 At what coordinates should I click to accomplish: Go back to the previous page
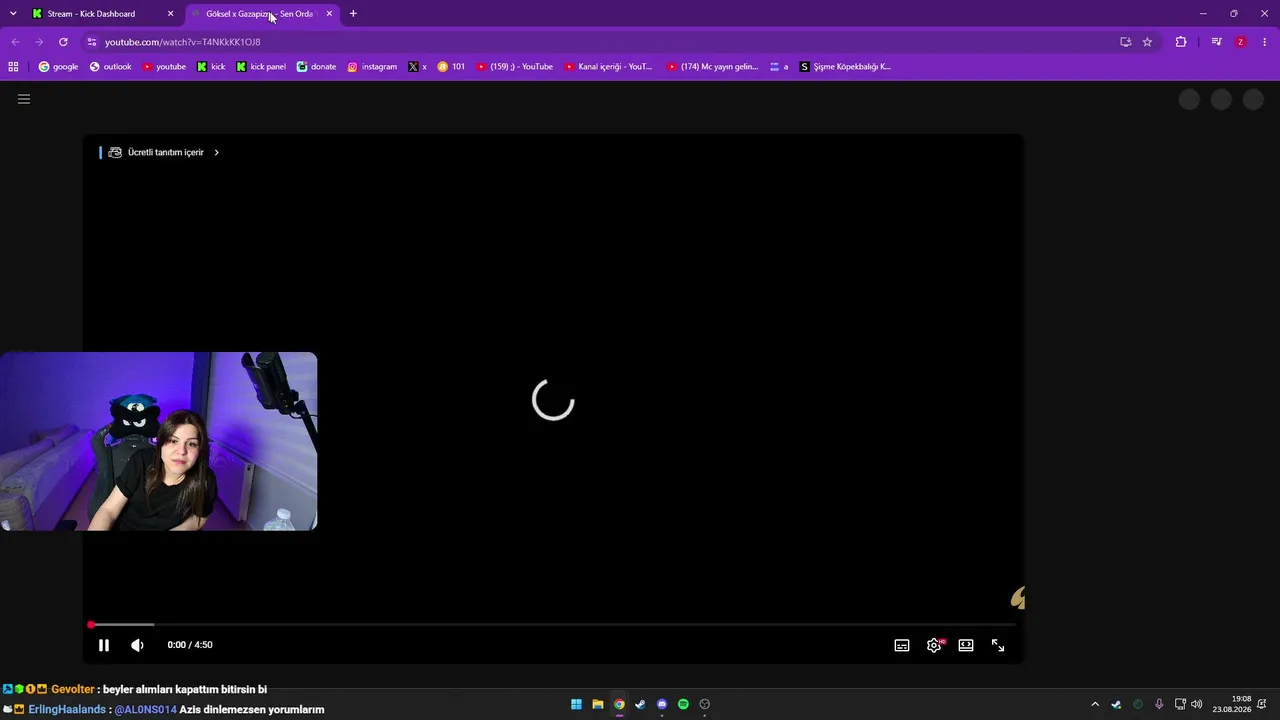15,42
